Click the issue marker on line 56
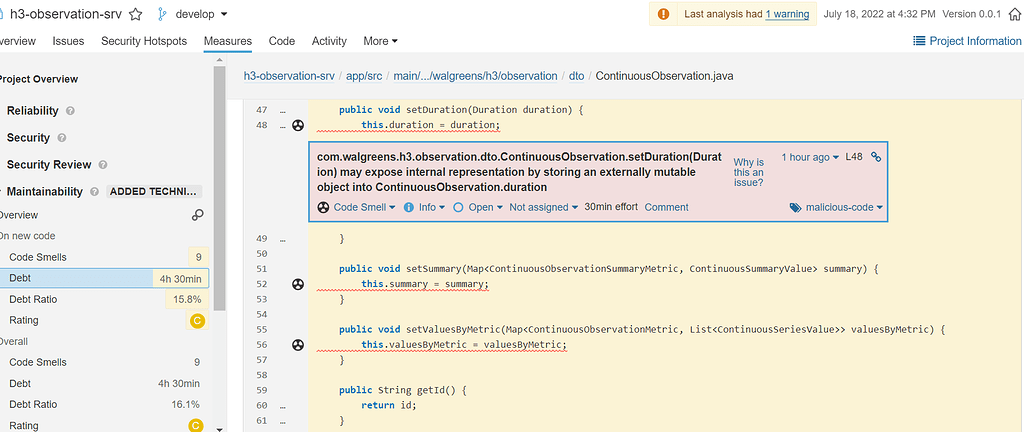Image resolution: width=1024 pixels, height=432 pixels. (297, 345)
